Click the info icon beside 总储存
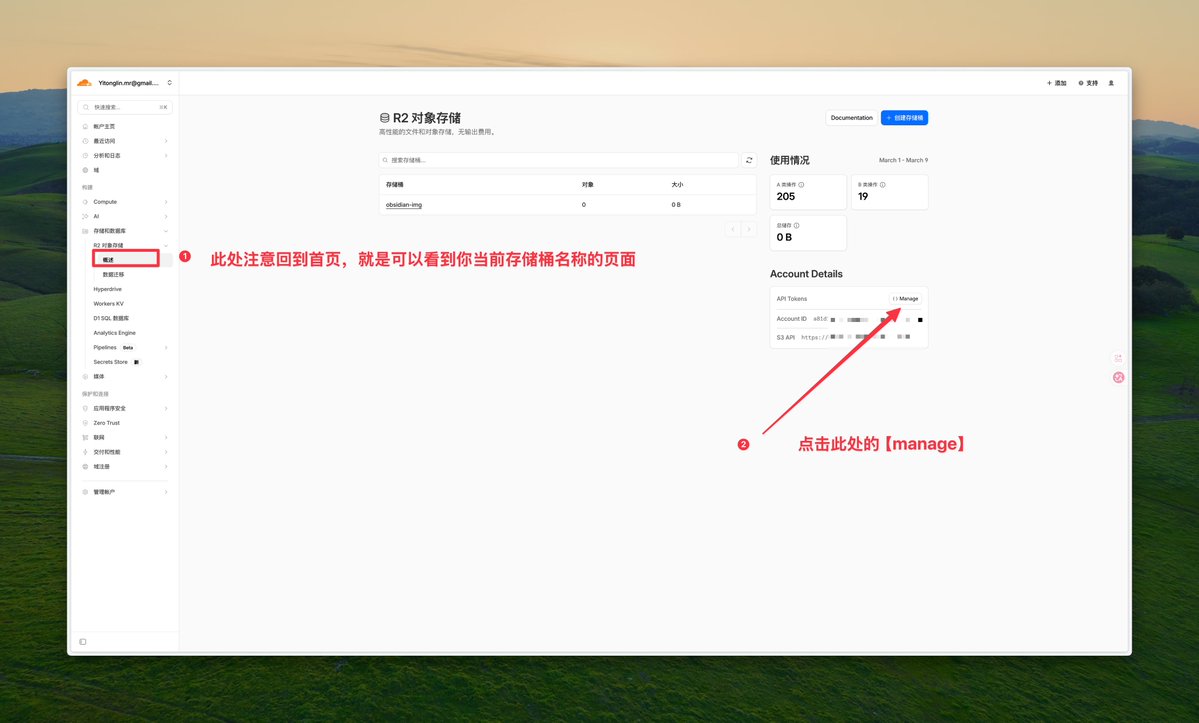The width and height of the screenshot is (1199, 723). (796, 225)
